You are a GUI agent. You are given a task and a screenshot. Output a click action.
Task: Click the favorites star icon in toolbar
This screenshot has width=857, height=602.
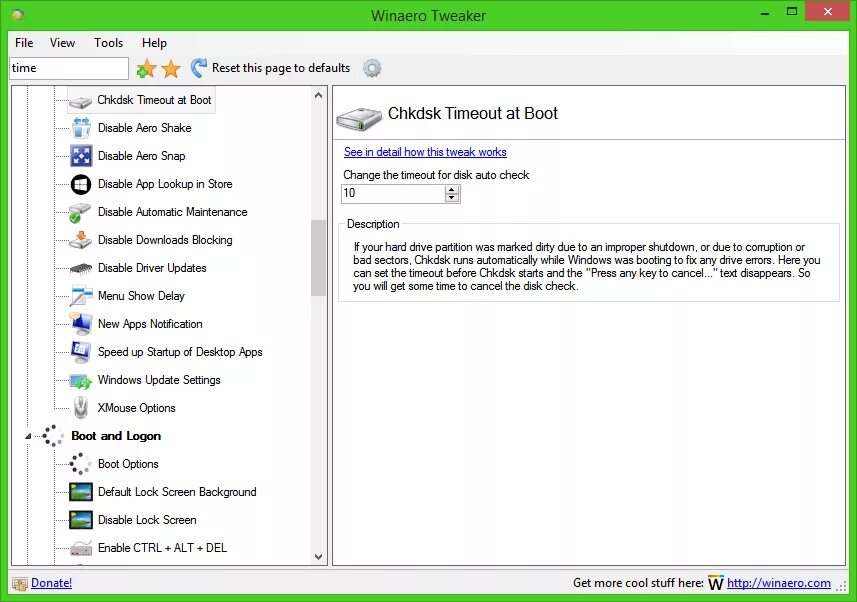(171, 68)
